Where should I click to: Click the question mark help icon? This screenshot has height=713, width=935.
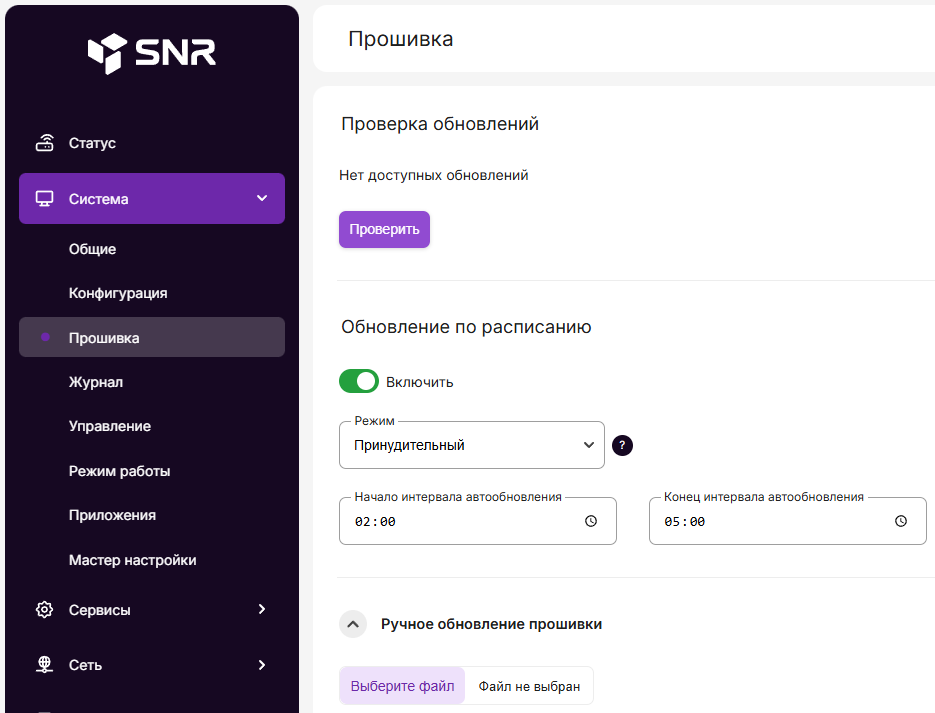pyautogui.click(x=622, y=446)
